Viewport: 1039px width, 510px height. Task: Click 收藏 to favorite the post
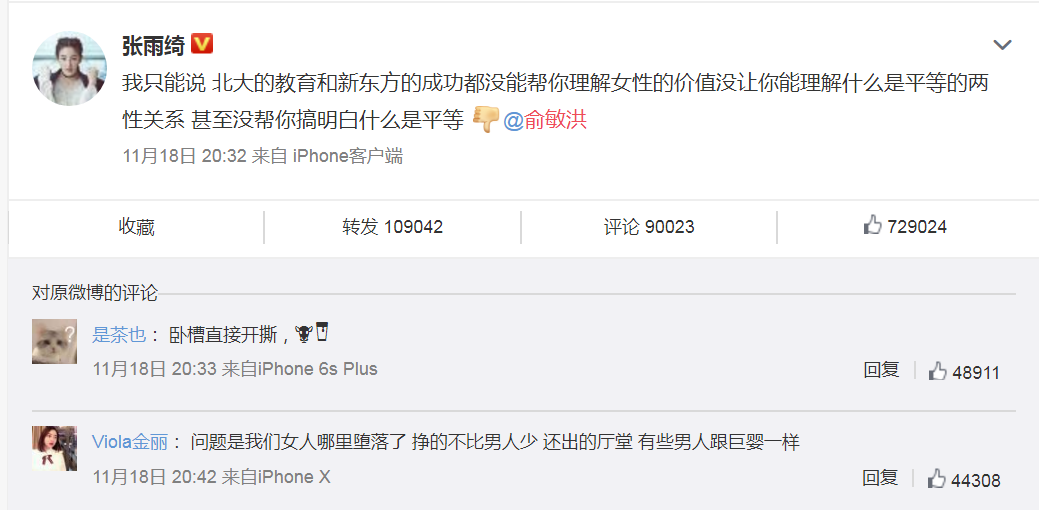pos(137,227)
